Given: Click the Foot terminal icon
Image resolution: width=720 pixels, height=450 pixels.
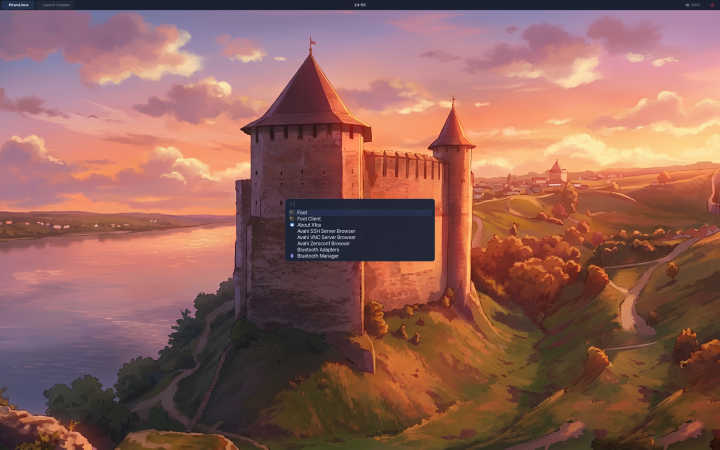Looking at the screenshot, I should click(292, 213).
